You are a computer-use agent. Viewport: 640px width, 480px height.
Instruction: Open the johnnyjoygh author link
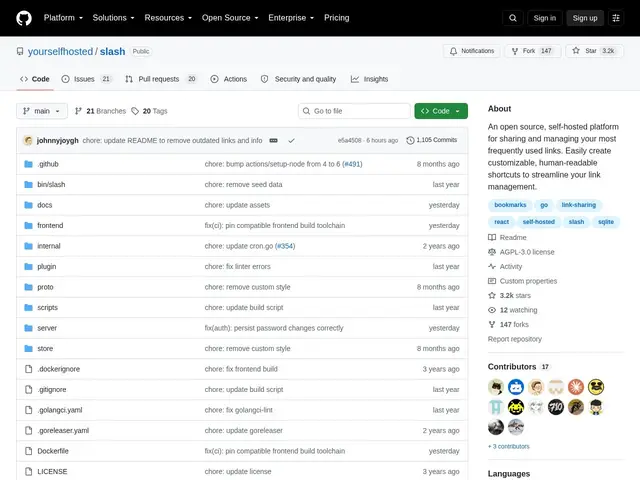[x=58, y=140]
